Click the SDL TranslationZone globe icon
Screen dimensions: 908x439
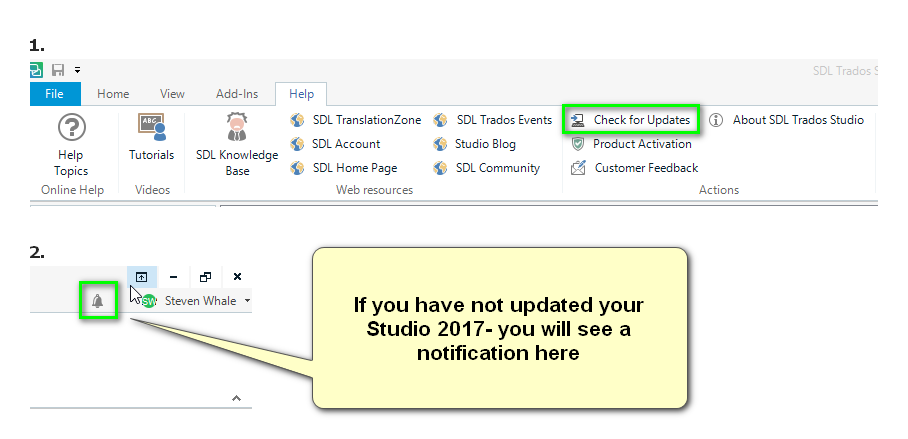coord(297,120)
